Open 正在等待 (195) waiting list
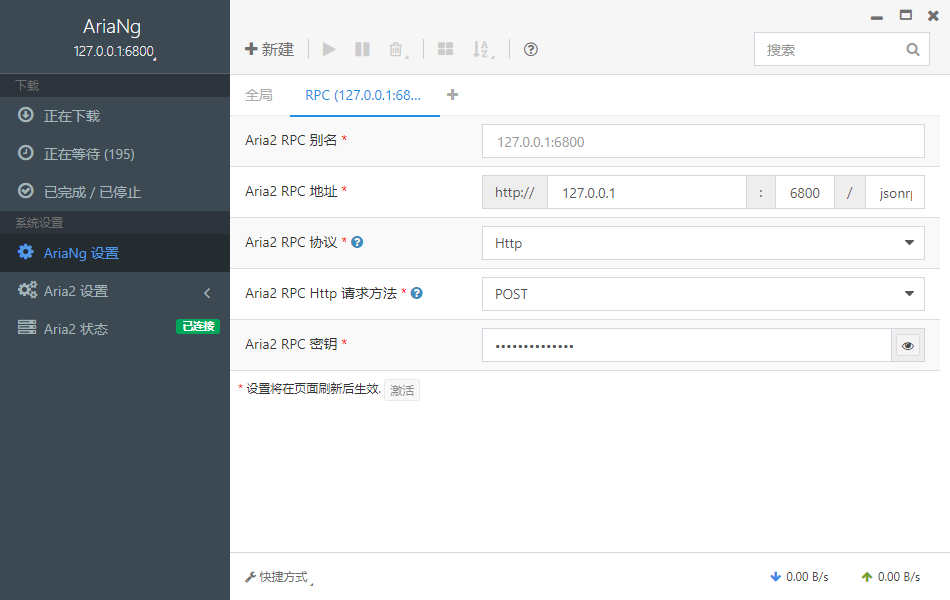 pos(115,154)
